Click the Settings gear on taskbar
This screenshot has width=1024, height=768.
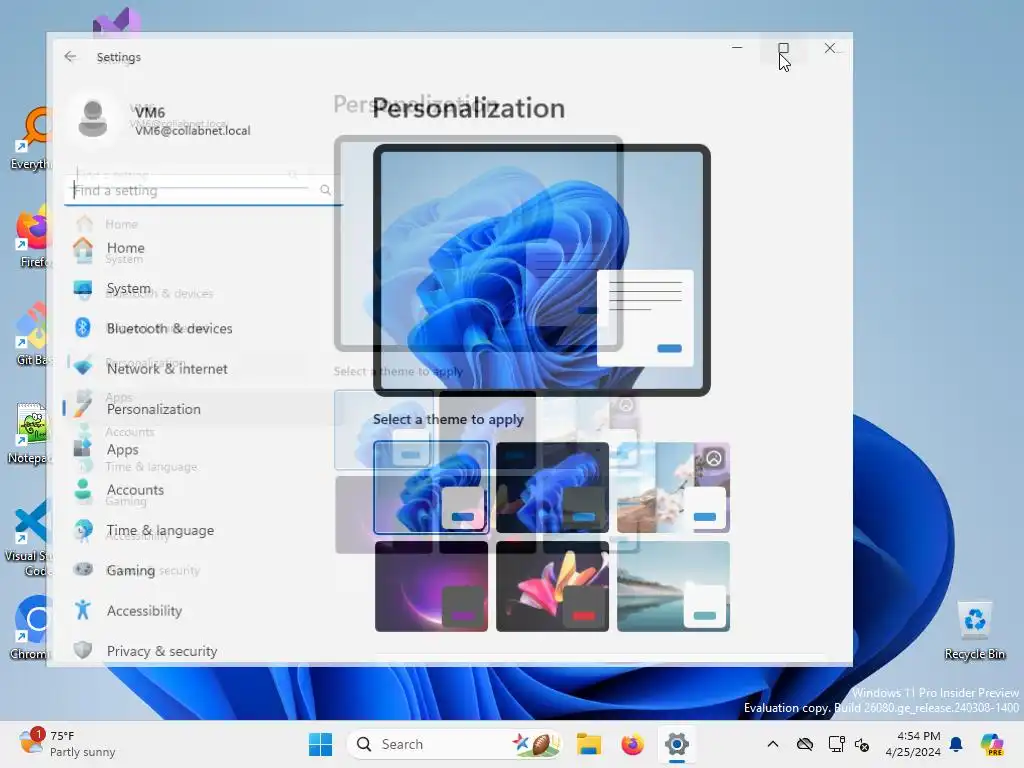tap(677, 744)
